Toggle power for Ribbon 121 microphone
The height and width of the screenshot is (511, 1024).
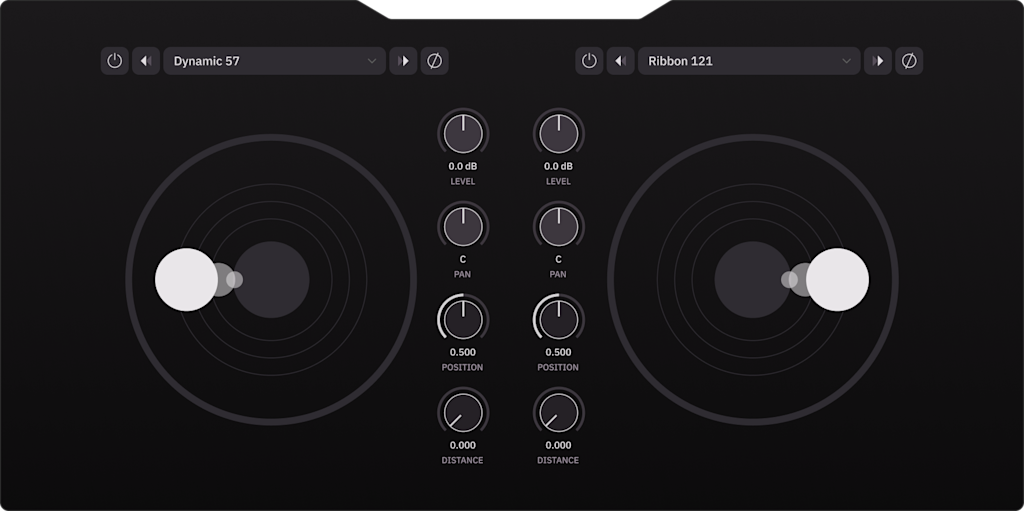pos(589,61)
